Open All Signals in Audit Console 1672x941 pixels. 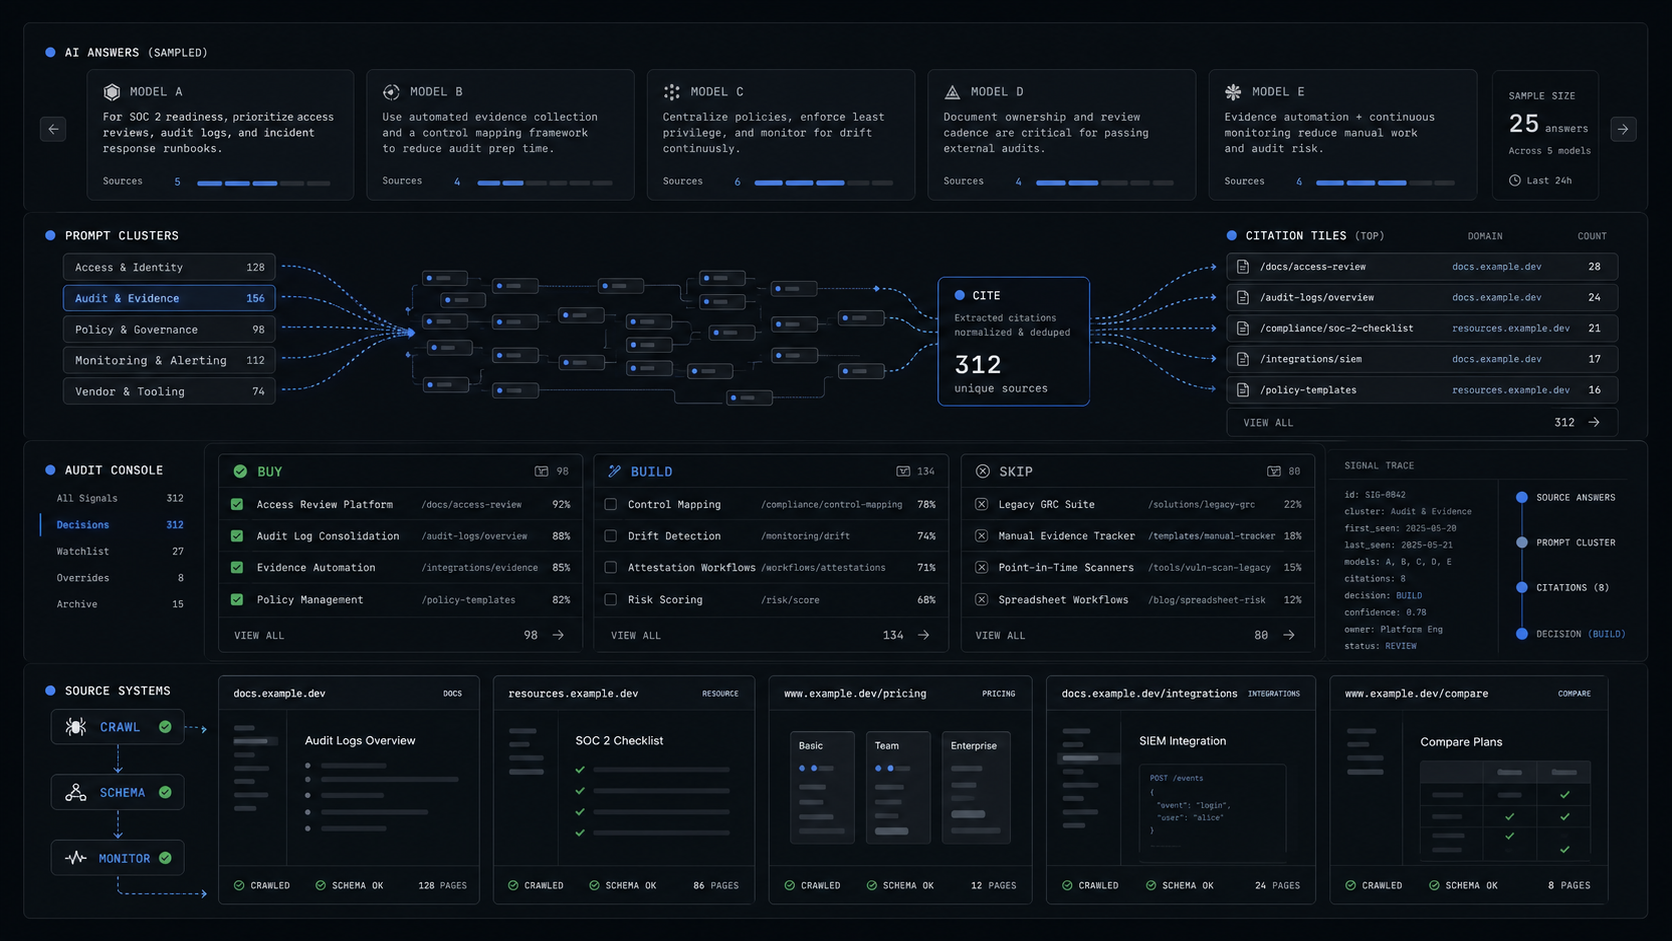point(119,498)
